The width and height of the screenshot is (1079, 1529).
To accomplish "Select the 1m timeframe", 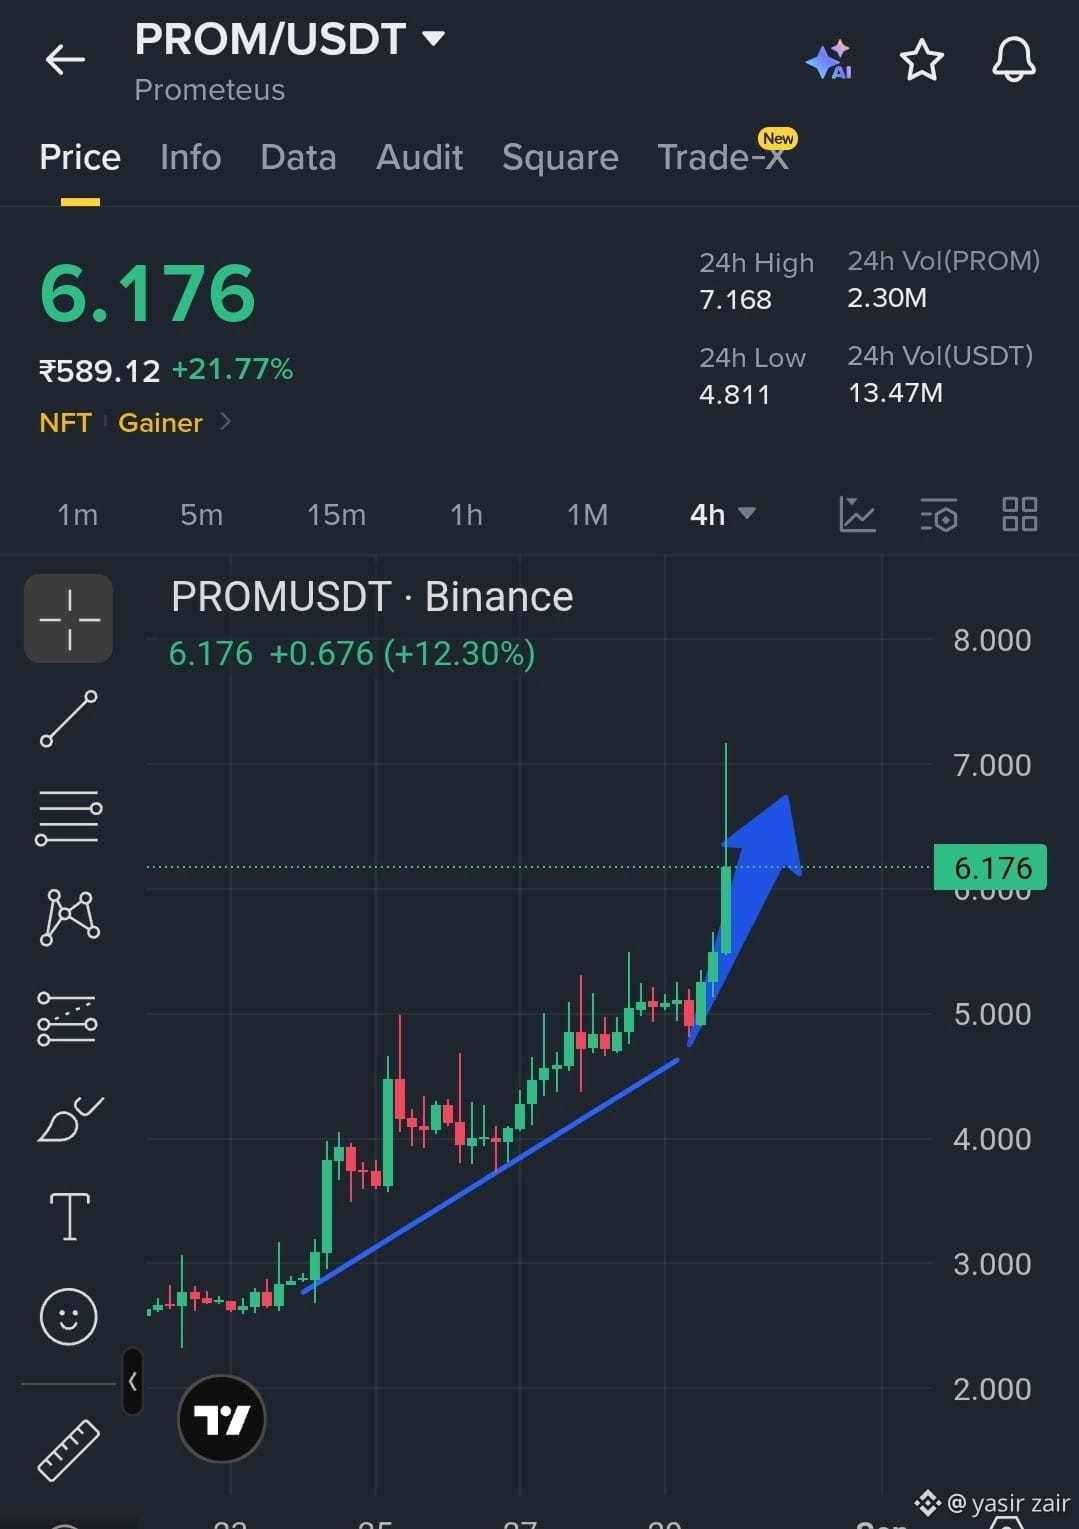I will point(78,514).
